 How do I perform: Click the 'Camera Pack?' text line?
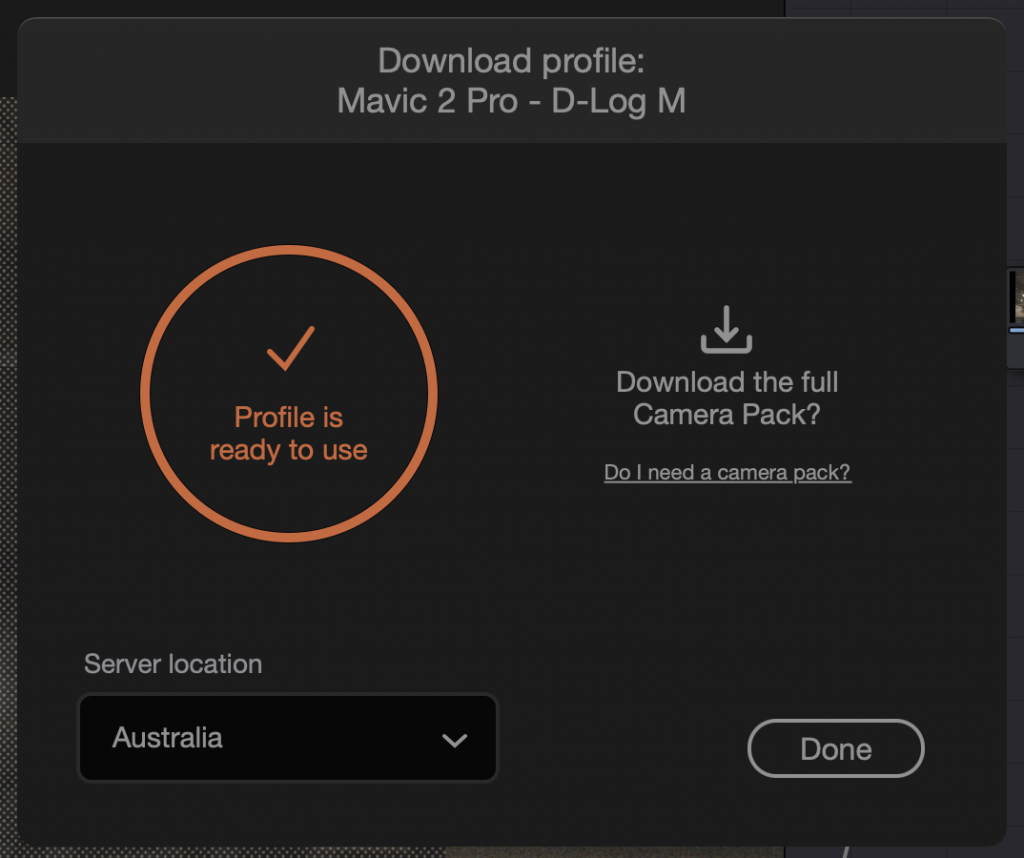(x=727, y=415)
